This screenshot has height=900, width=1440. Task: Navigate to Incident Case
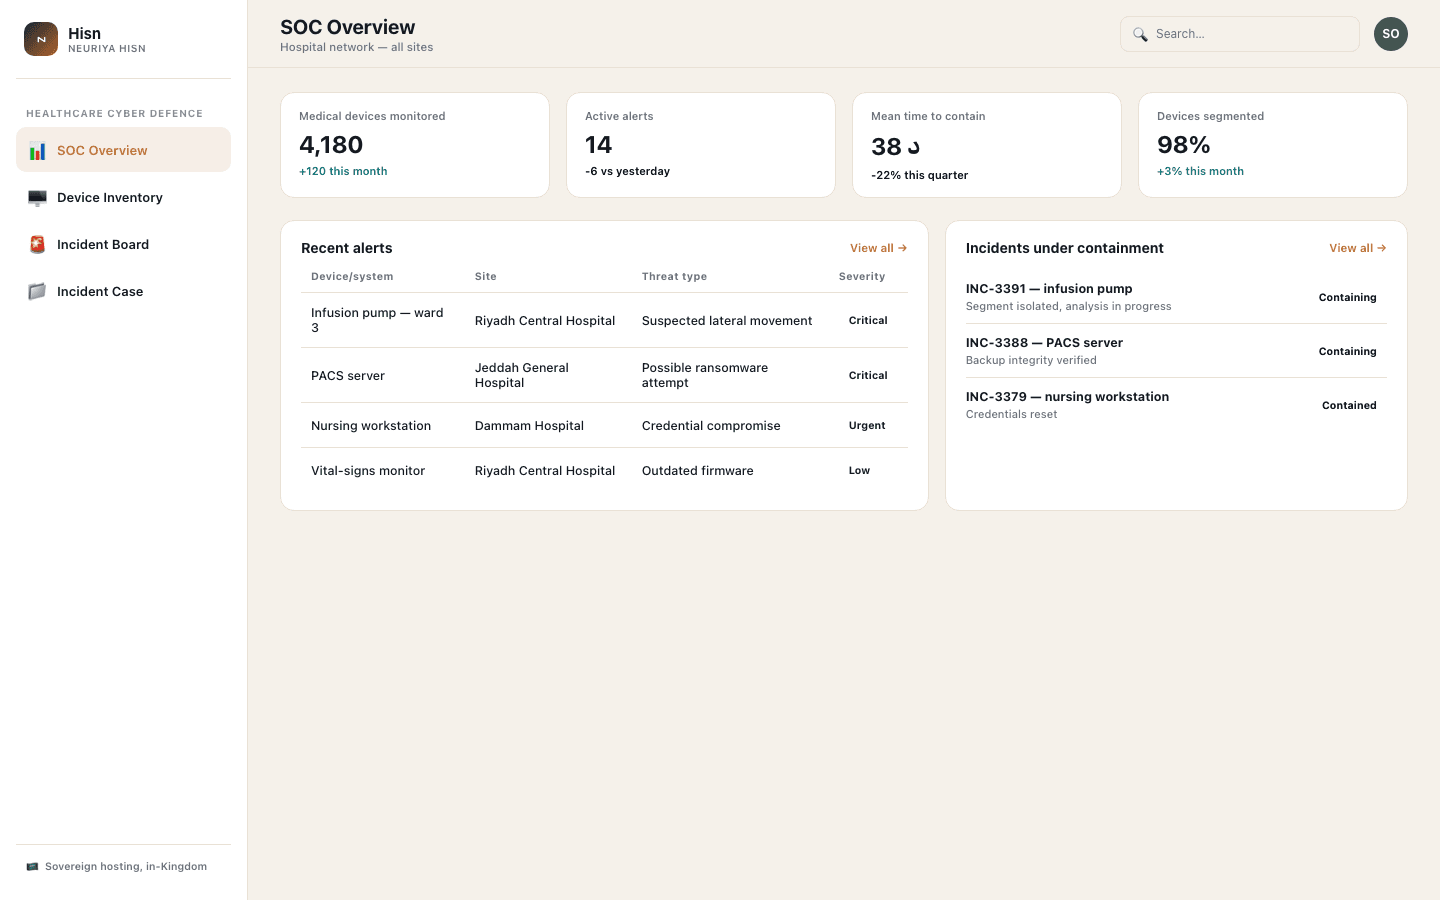[123, 291]
